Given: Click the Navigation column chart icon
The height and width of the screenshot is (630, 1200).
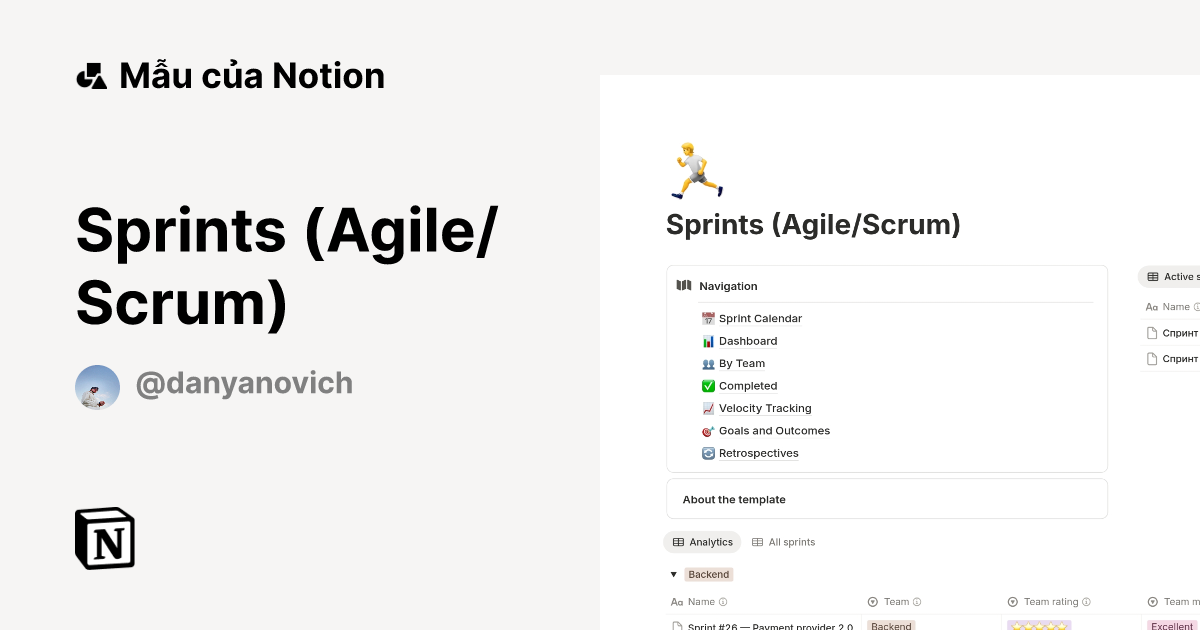Looking at the screenshot, I should 684,285.
